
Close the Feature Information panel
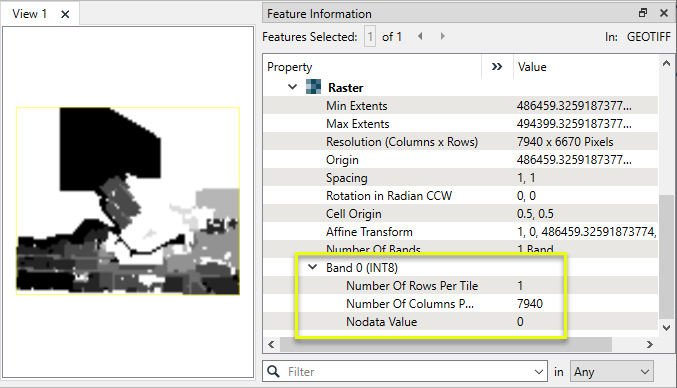pos(664,13)
